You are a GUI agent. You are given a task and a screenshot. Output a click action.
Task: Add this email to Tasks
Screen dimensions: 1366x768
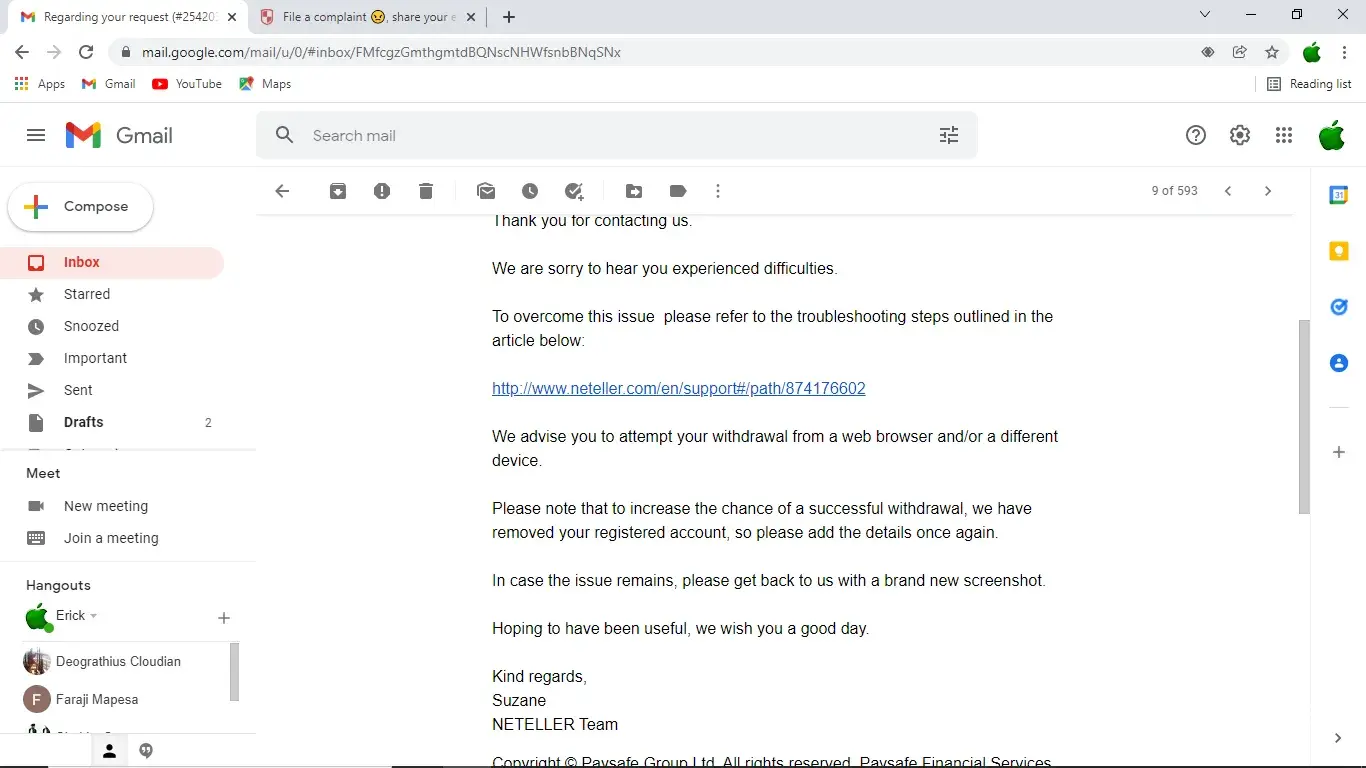[574, 191]
